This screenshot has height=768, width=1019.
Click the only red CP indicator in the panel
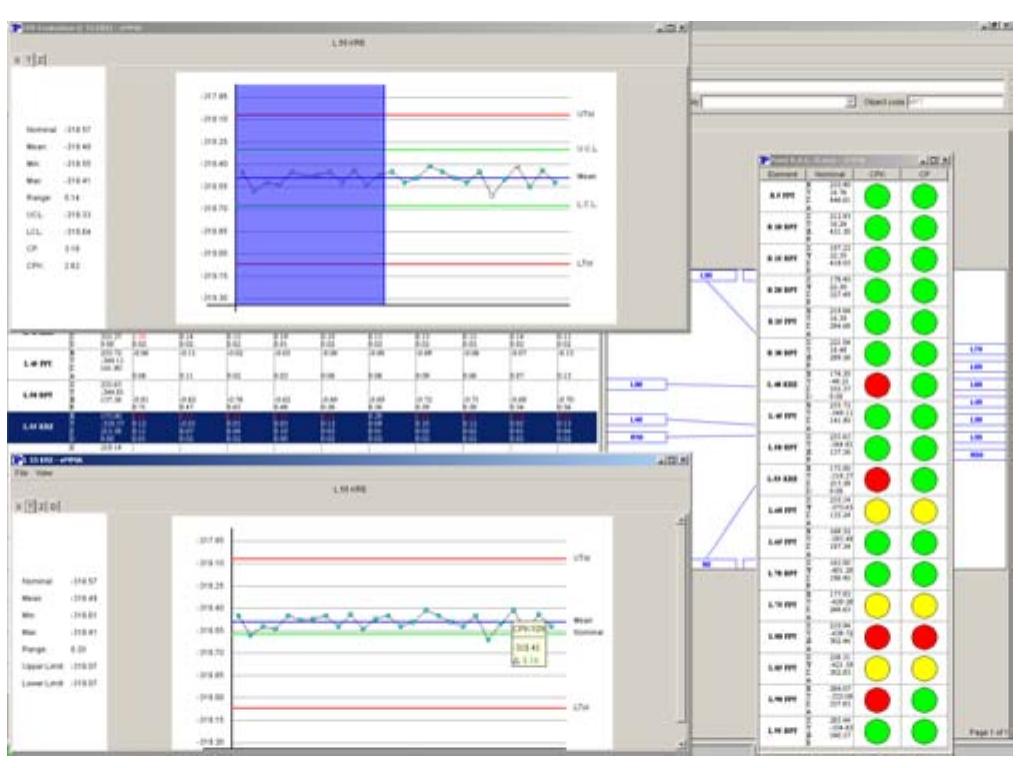924,637
